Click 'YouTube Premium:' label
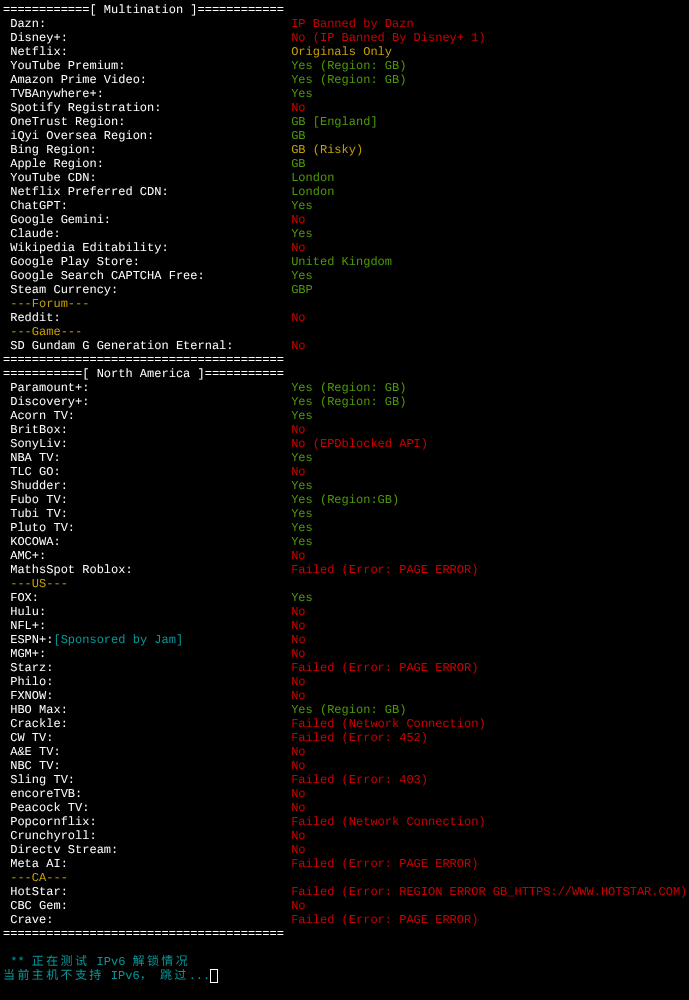Screen dimensions: 689x1000 point(67,66)
